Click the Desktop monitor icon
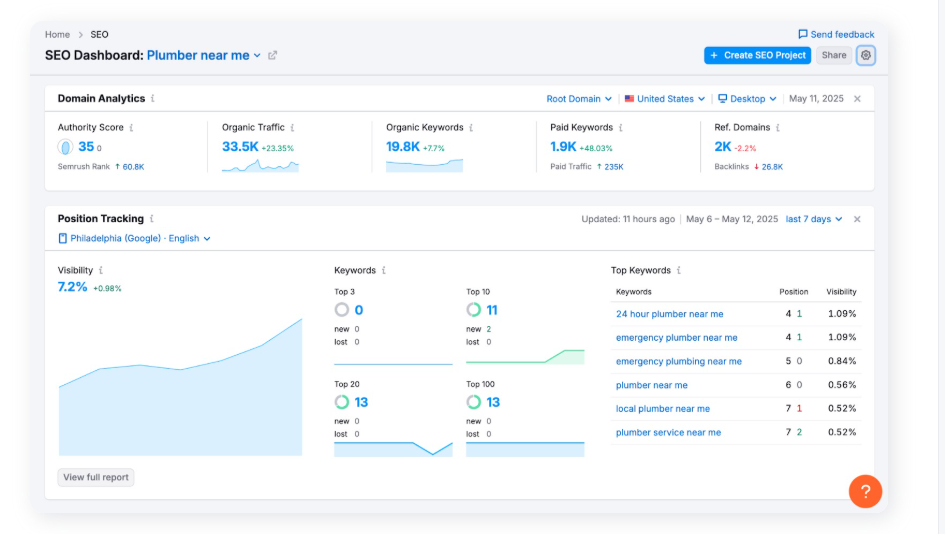 coord(723,99)
